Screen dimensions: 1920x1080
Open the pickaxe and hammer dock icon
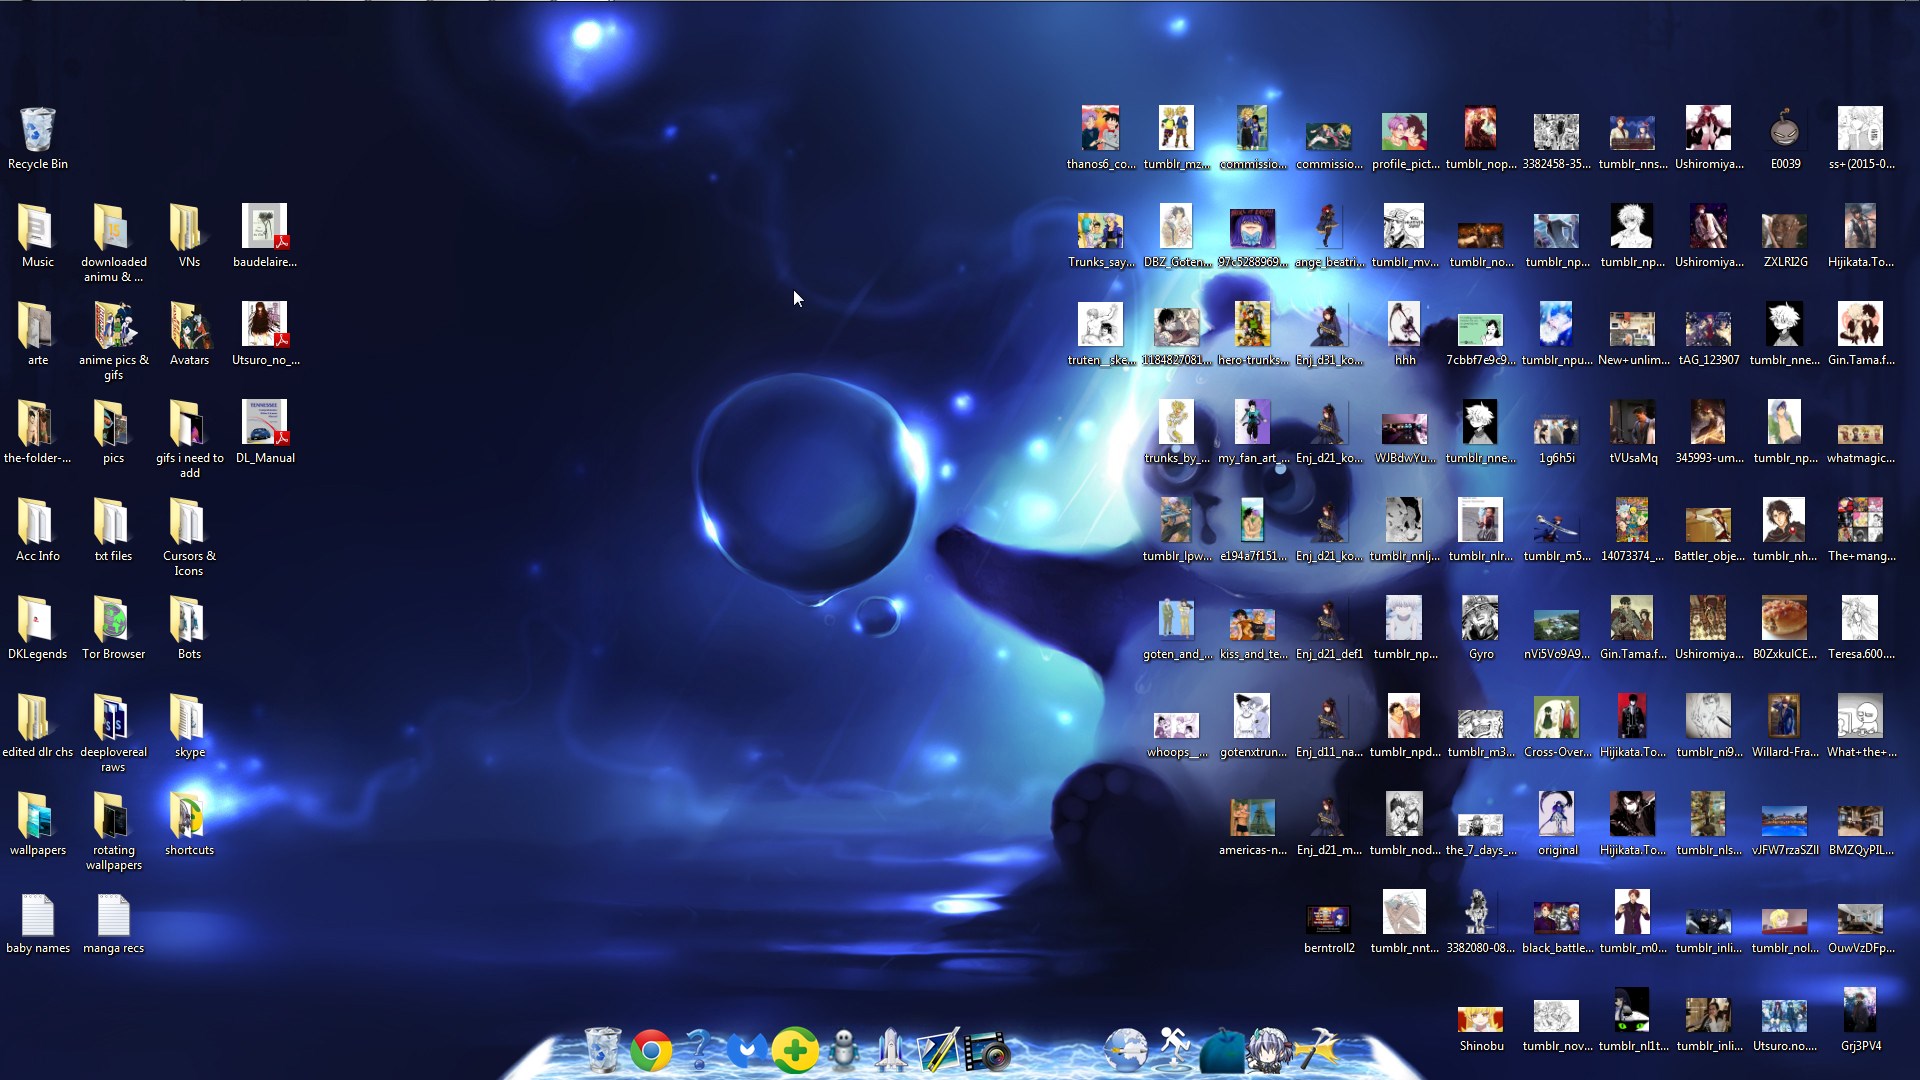click(x=1316, y=1050)
